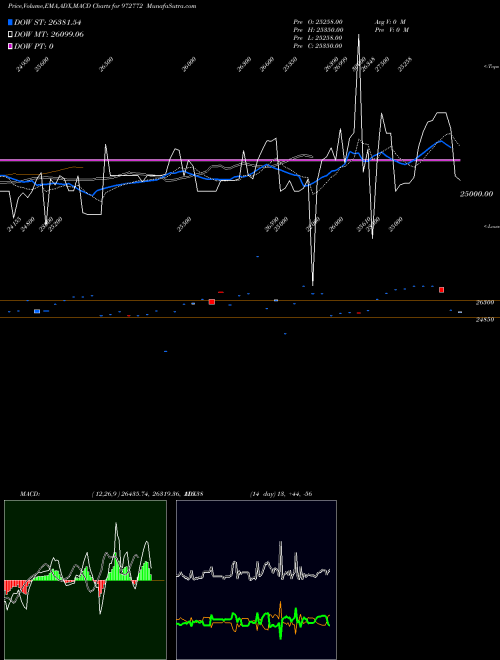Click the 'Pre H: 25350.00' value
The height and width of the screenshot is (660, 500).
point(318,30)
